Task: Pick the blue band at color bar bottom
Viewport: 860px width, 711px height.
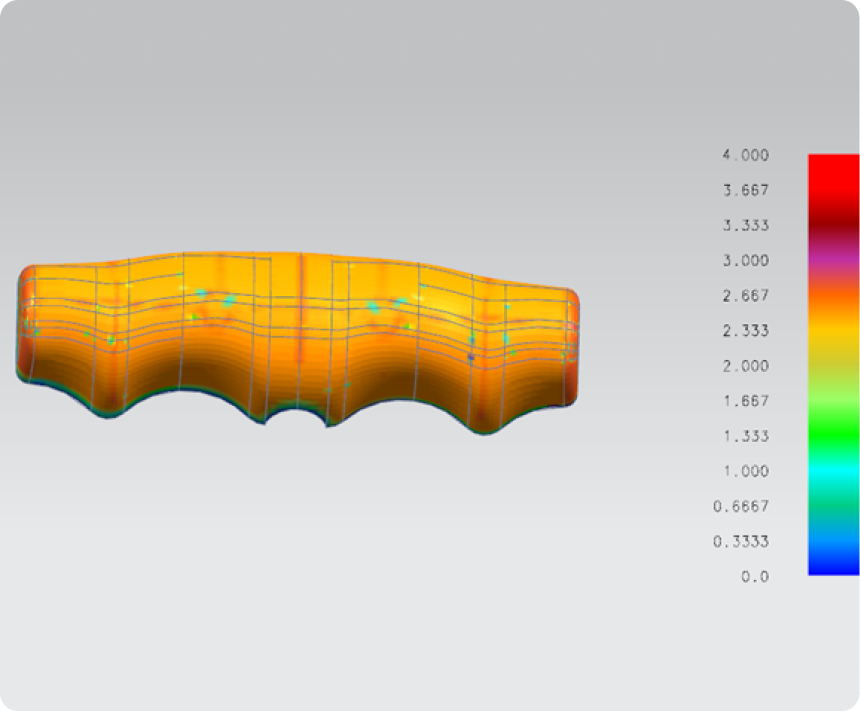Action: pos(833,562)
